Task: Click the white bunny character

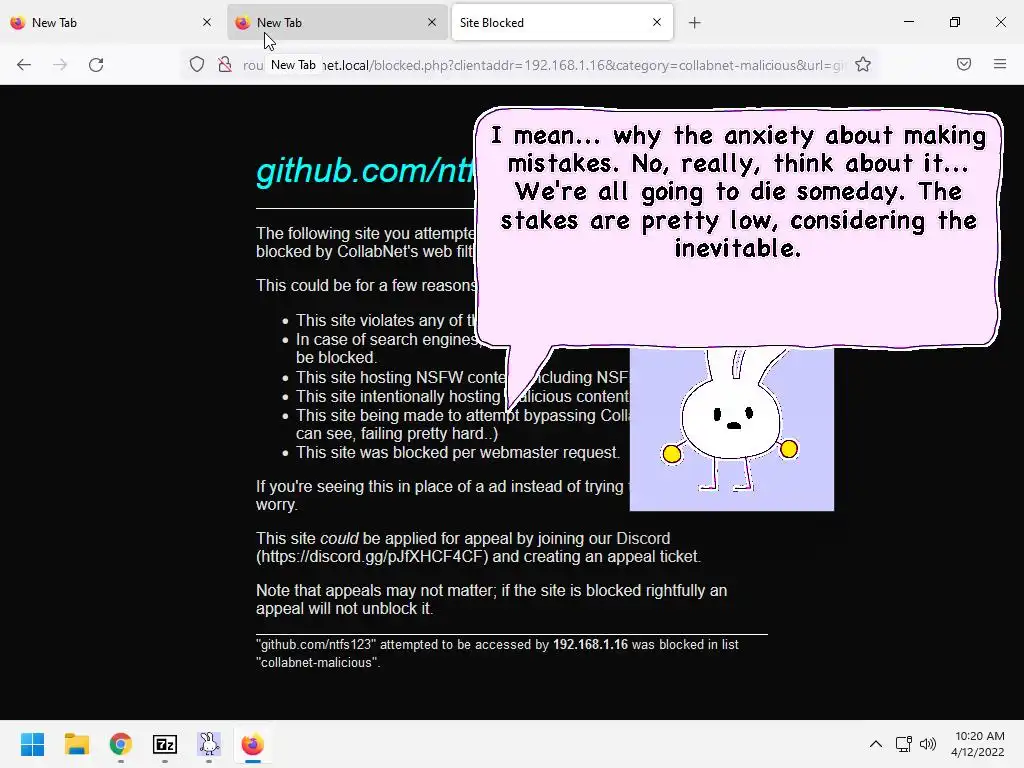Action: pos(731,424)
